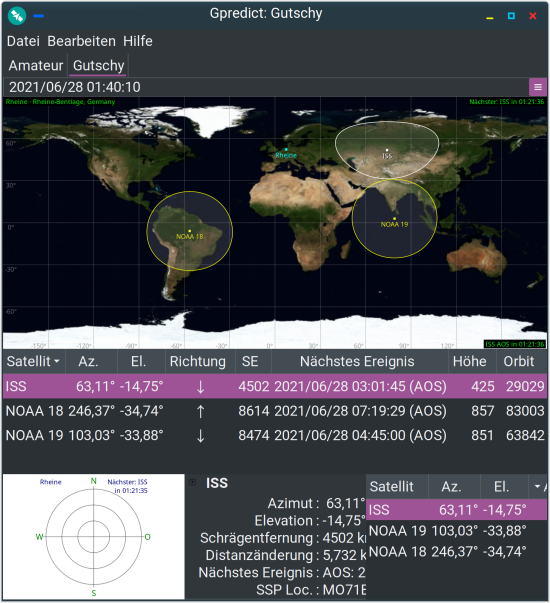Open the Bearbeiten menu
Image resolution: width=550 pixels, height=603 pixels.
coord(82,41)
